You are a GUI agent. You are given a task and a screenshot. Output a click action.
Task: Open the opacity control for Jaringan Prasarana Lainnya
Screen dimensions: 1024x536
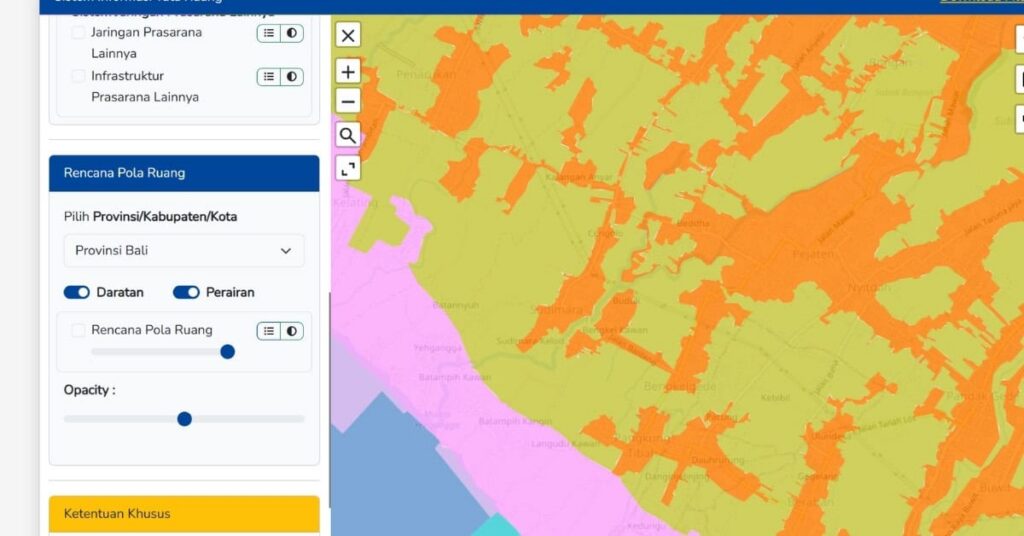click(x=292, y=33)
